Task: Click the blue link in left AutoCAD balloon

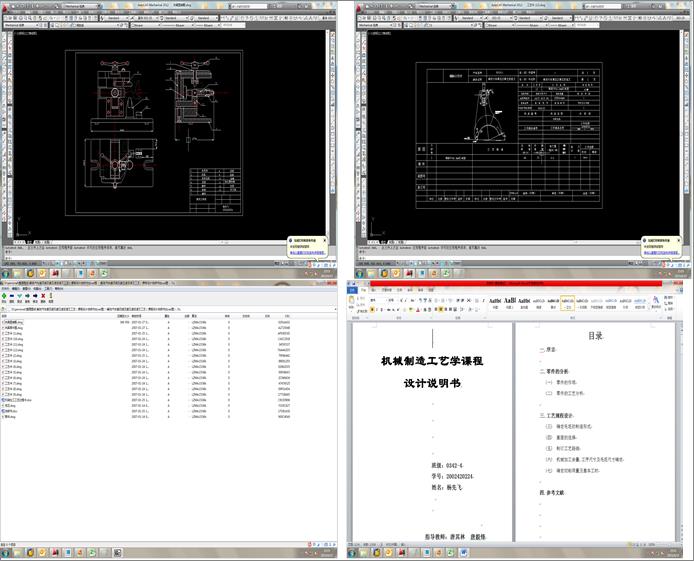Action: [308, 253]
